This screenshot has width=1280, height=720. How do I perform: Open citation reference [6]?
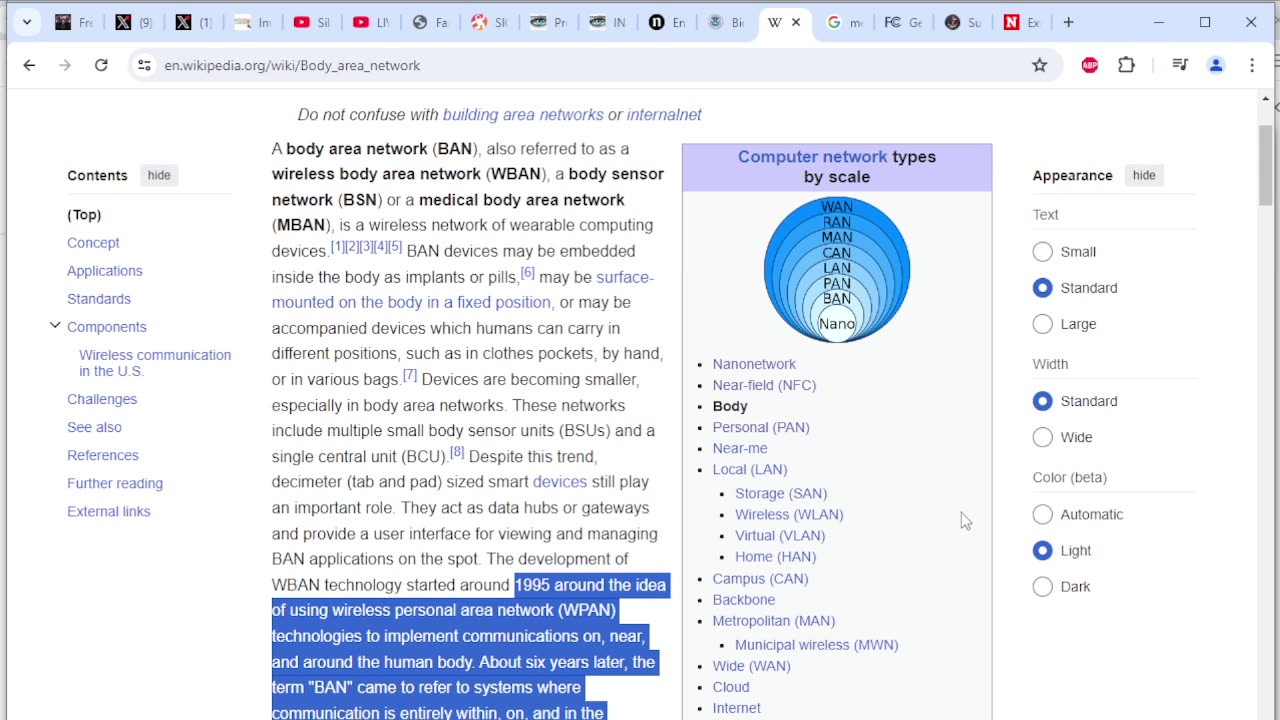(527, 272)
